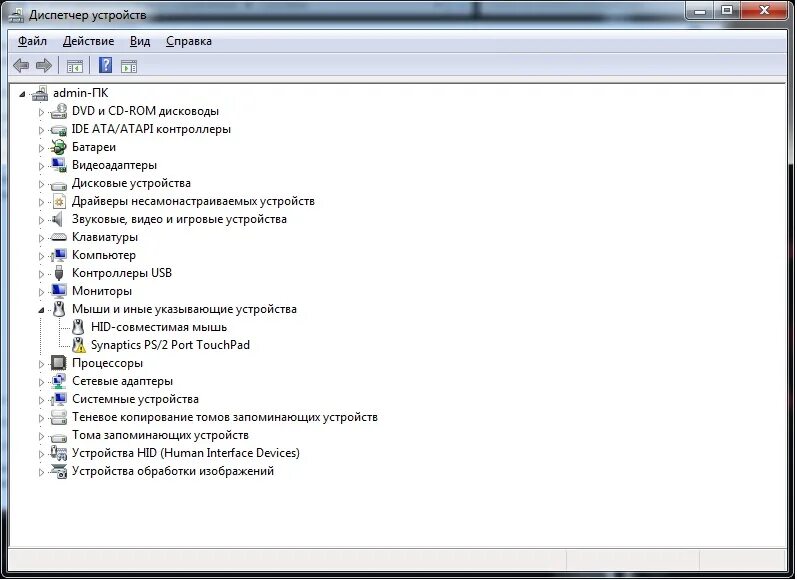Close the Диспетчер устройств window
This screenshot has width=797, height=580.
click(764, 11)
